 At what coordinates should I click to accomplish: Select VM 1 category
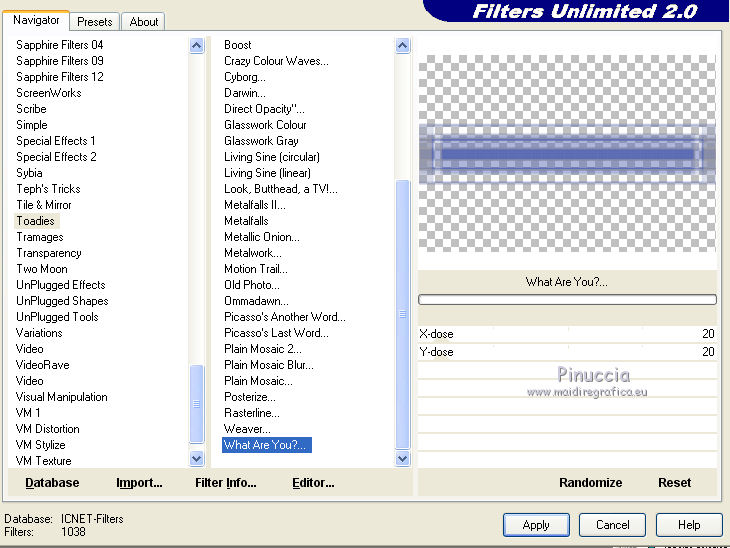point(28,413)
